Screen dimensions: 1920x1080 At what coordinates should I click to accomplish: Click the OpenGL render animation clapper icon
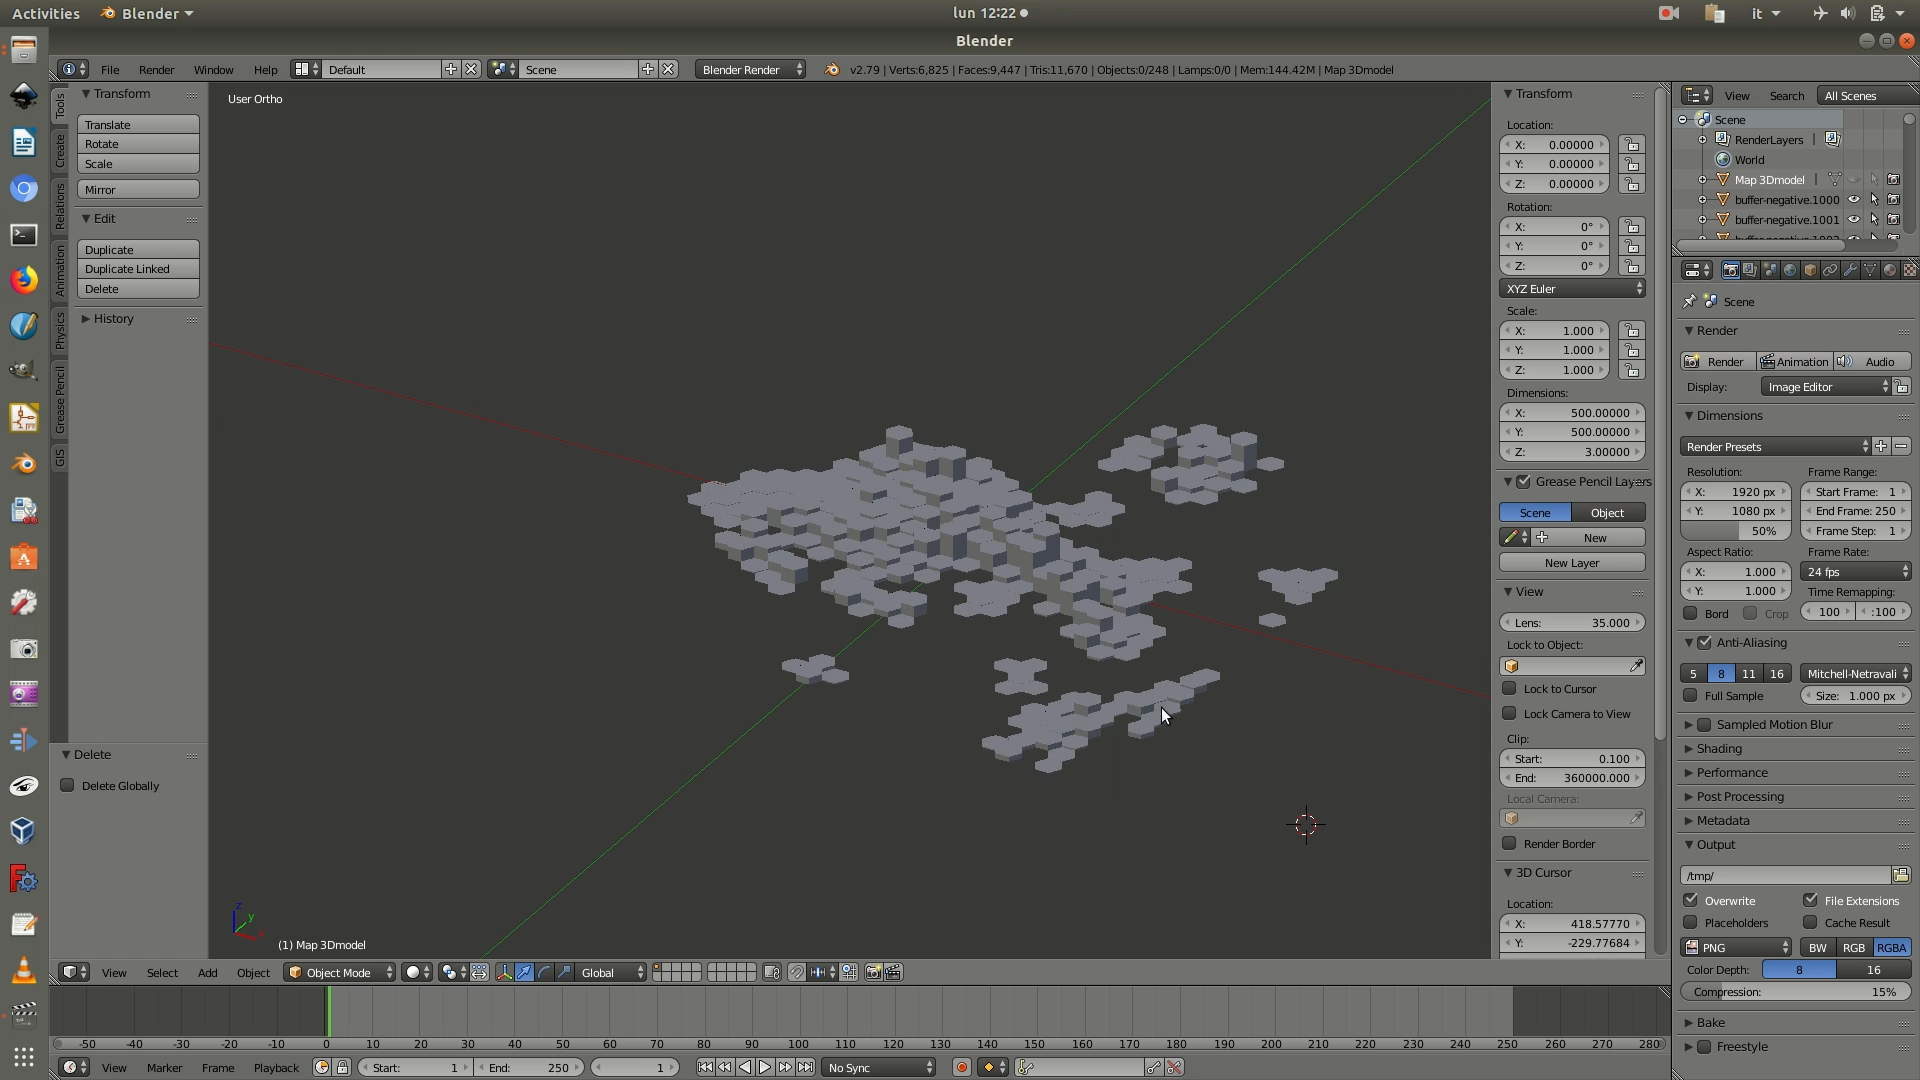pos(893,972)
